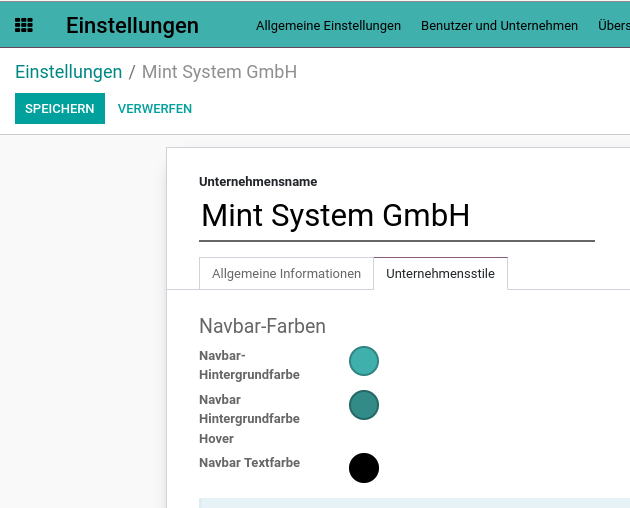Viewport: 630px width, 508px height.
Task: Click the Unternehmensname label above the field
Action: 258,182
